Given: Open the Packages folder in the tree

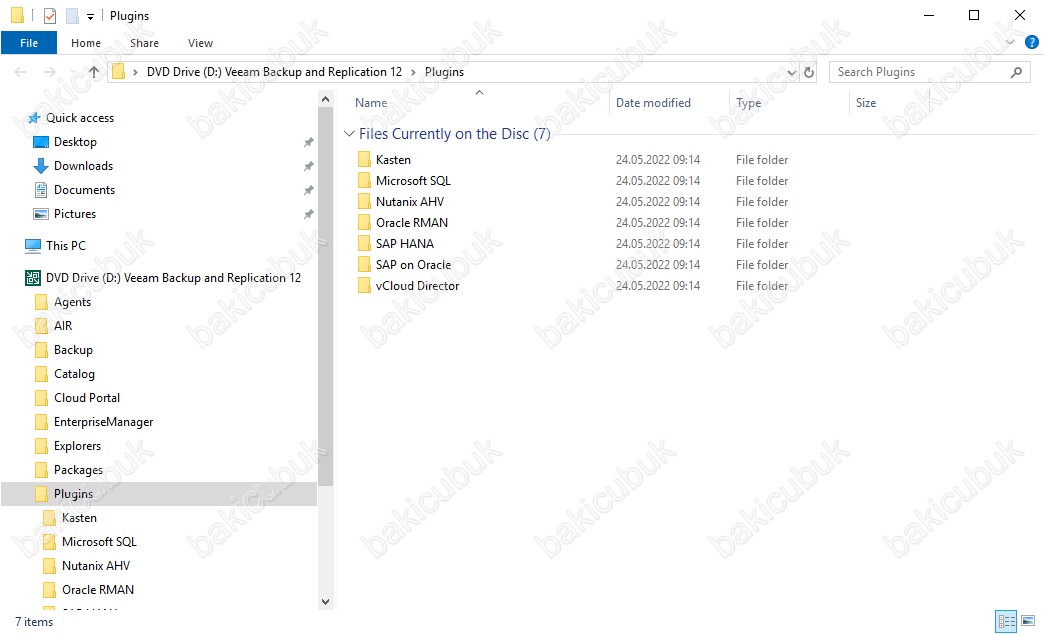Looking at the screenshot, I should 78,470.
